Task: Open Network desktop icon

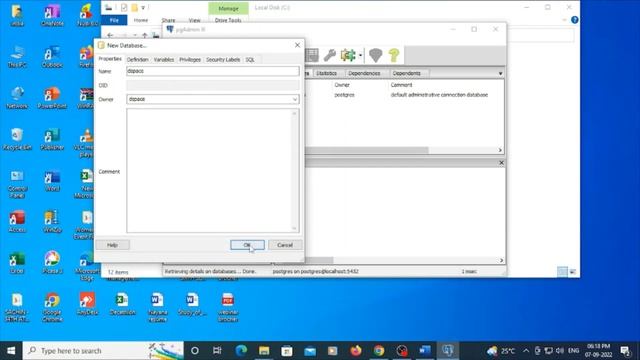Action: point(17,98)
